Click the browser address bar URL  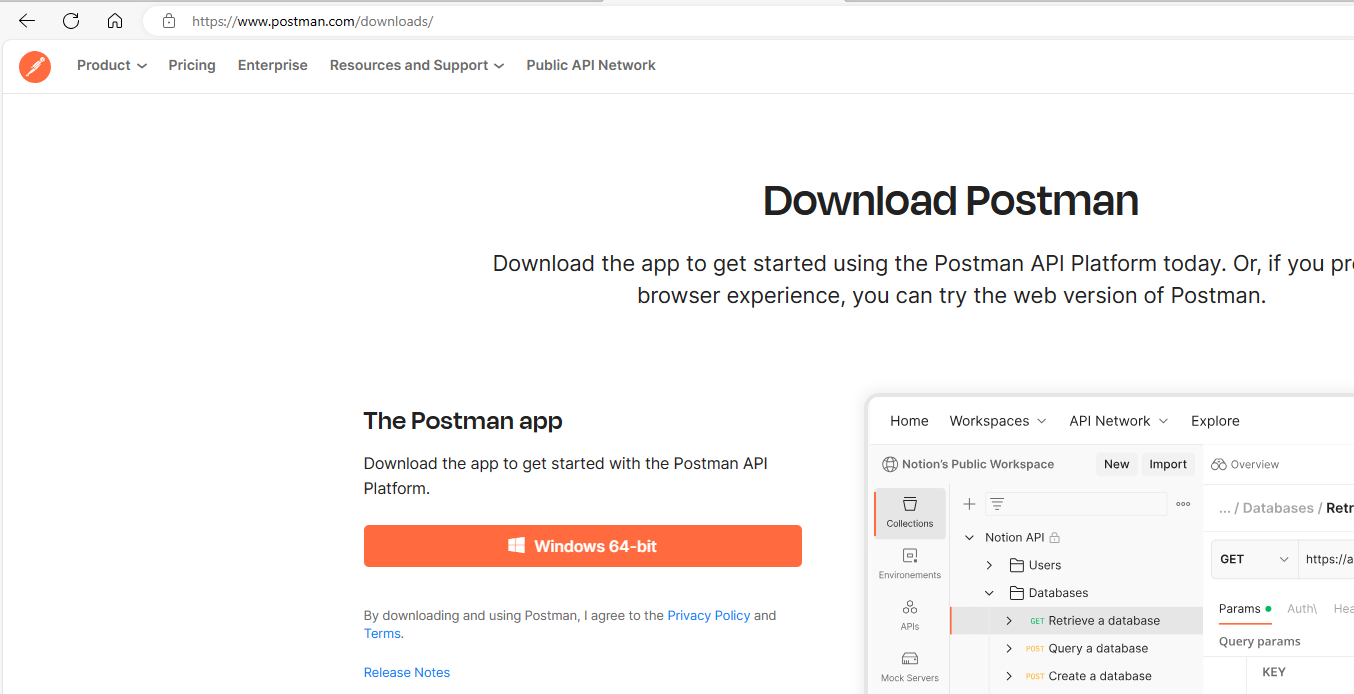coord(313,21)
